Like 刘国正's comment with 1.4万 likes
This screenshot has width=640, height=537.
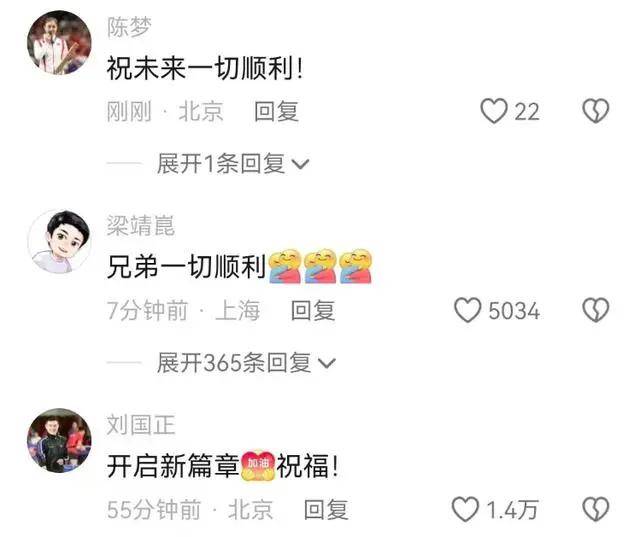click(x=465, y=509)
